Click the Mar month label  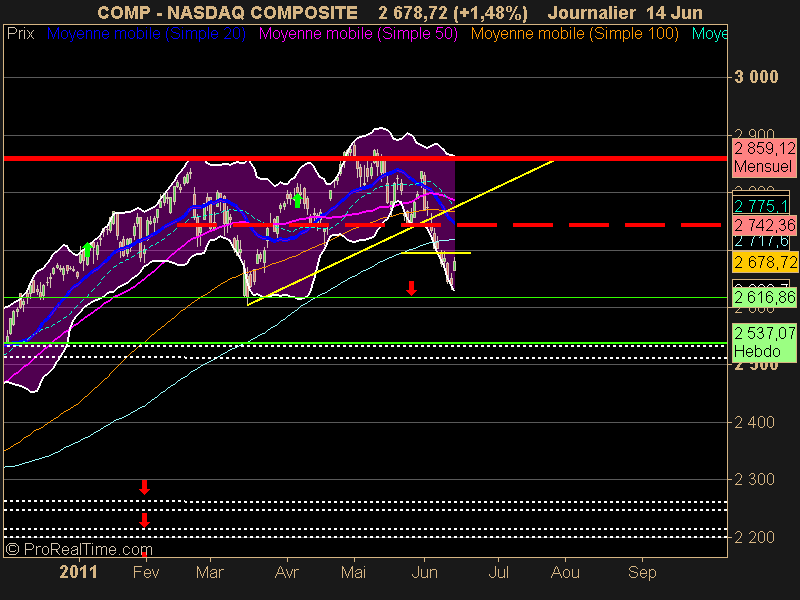[210, 572]
